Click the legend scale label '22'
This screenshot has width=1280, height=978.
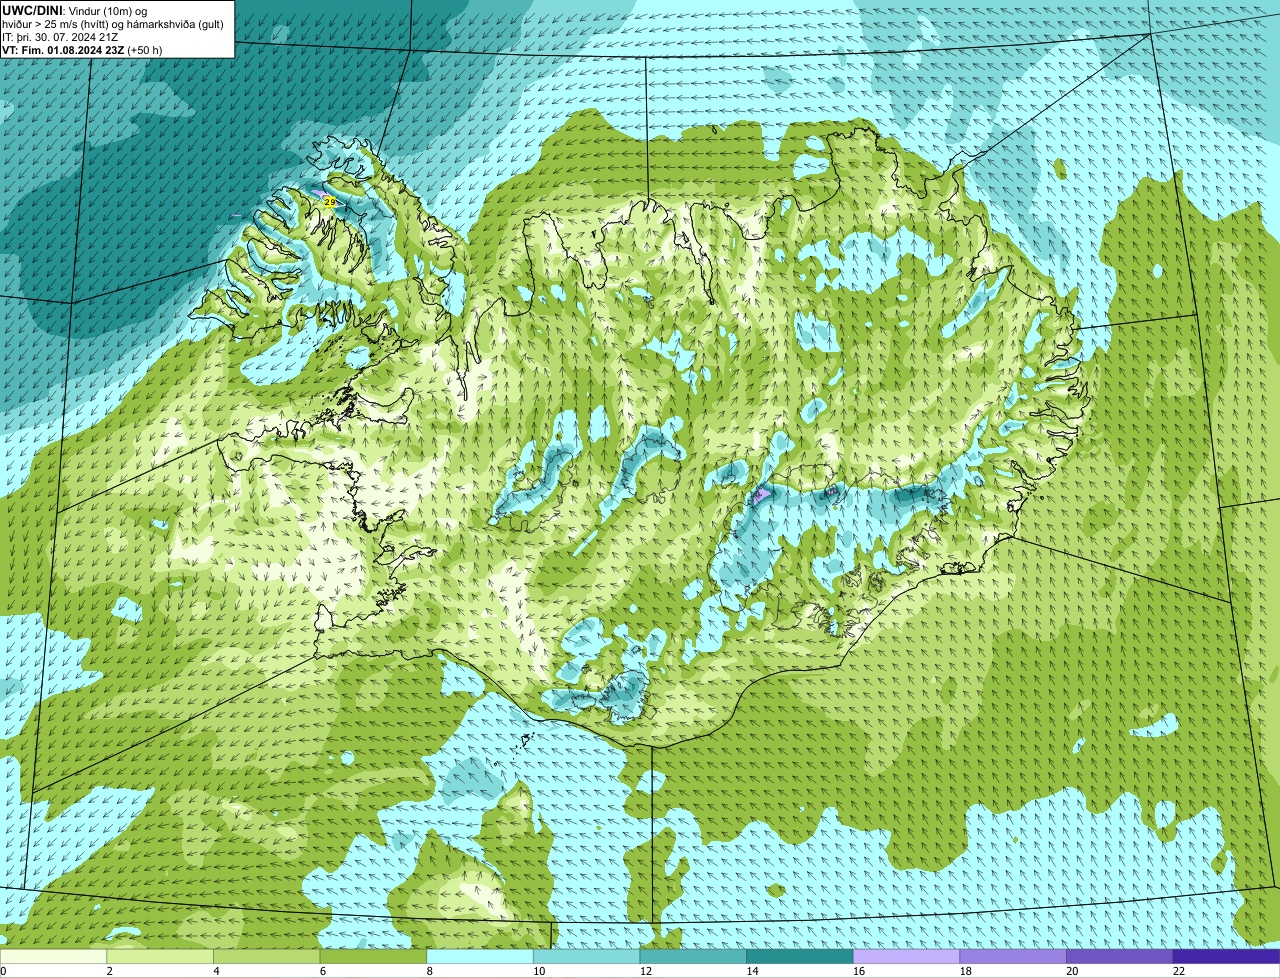1179,971
